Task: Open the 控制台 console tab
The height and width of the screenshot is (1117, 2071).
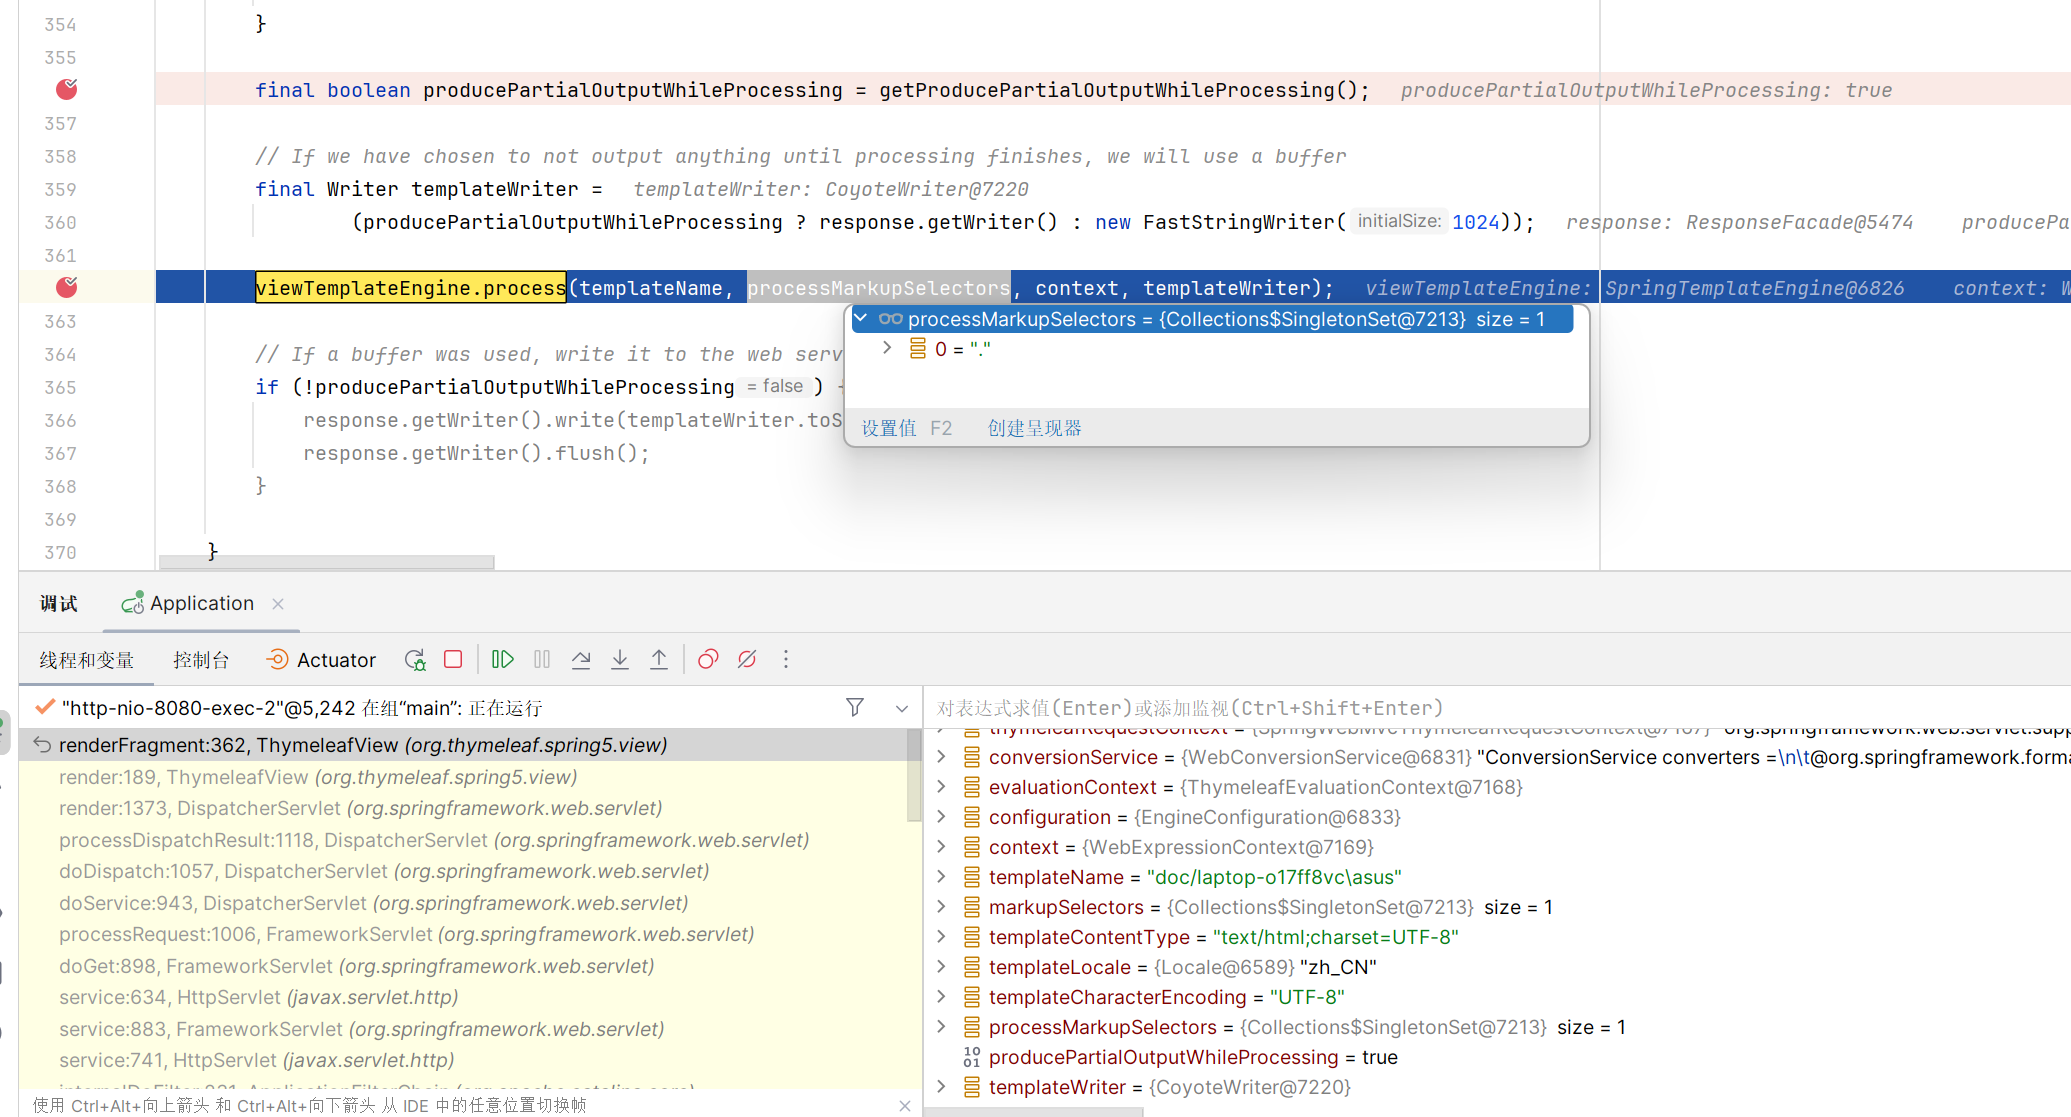Action: coord(201,660)
